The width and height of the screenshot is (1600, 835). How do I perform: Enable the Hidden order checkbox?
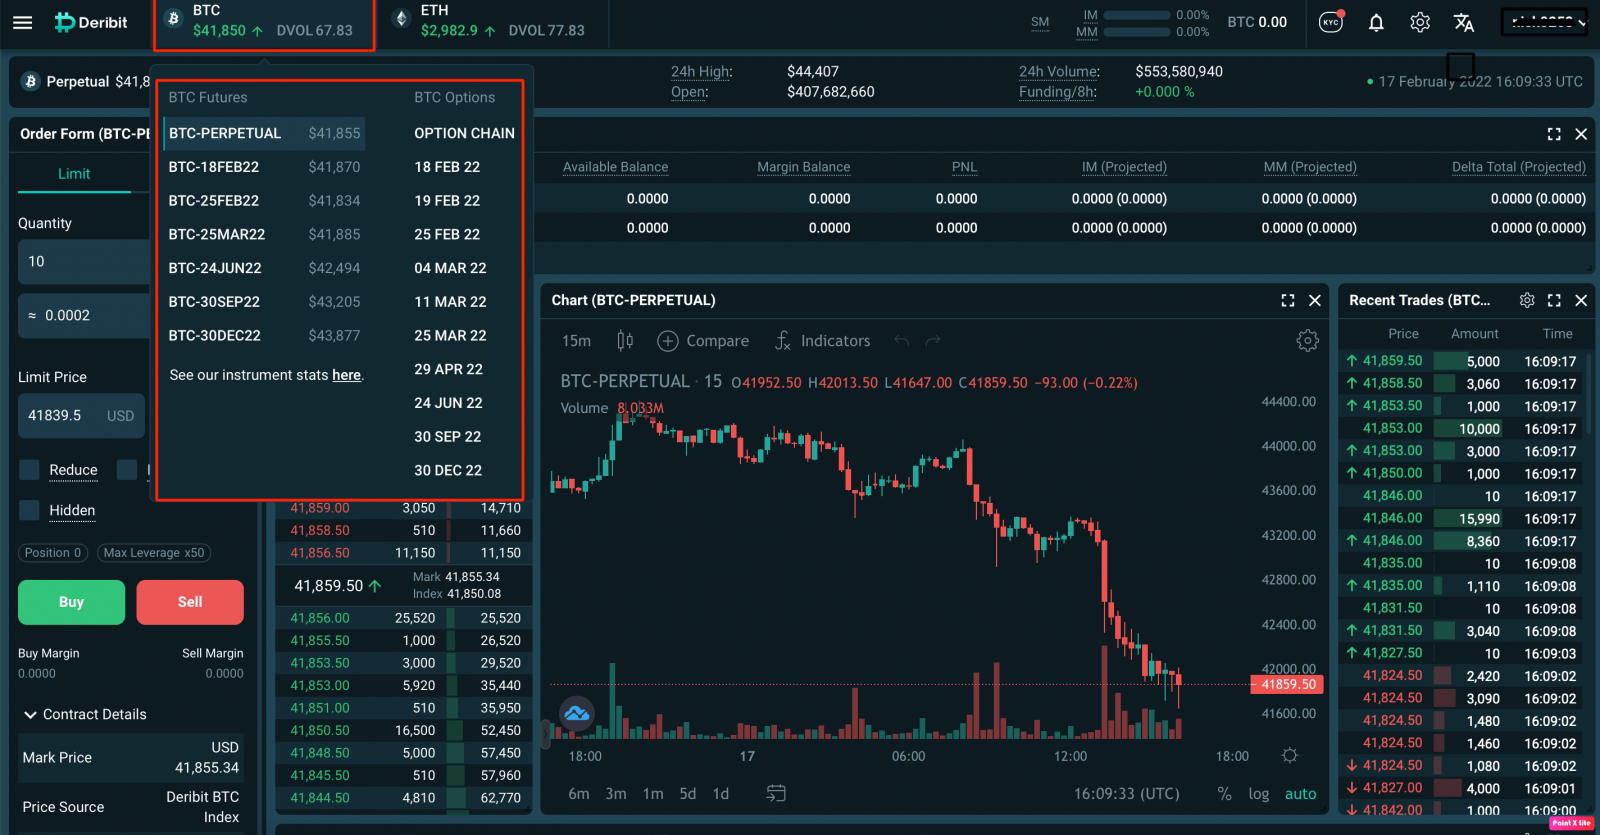click(x=30, y=510)
